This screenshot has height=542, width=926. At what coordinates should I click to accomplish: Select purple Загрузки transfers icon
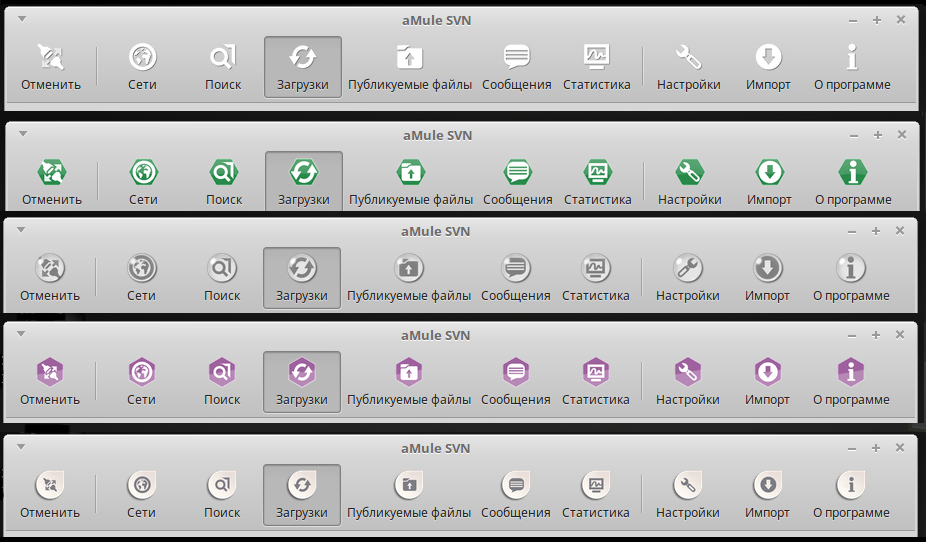point(302,373)
